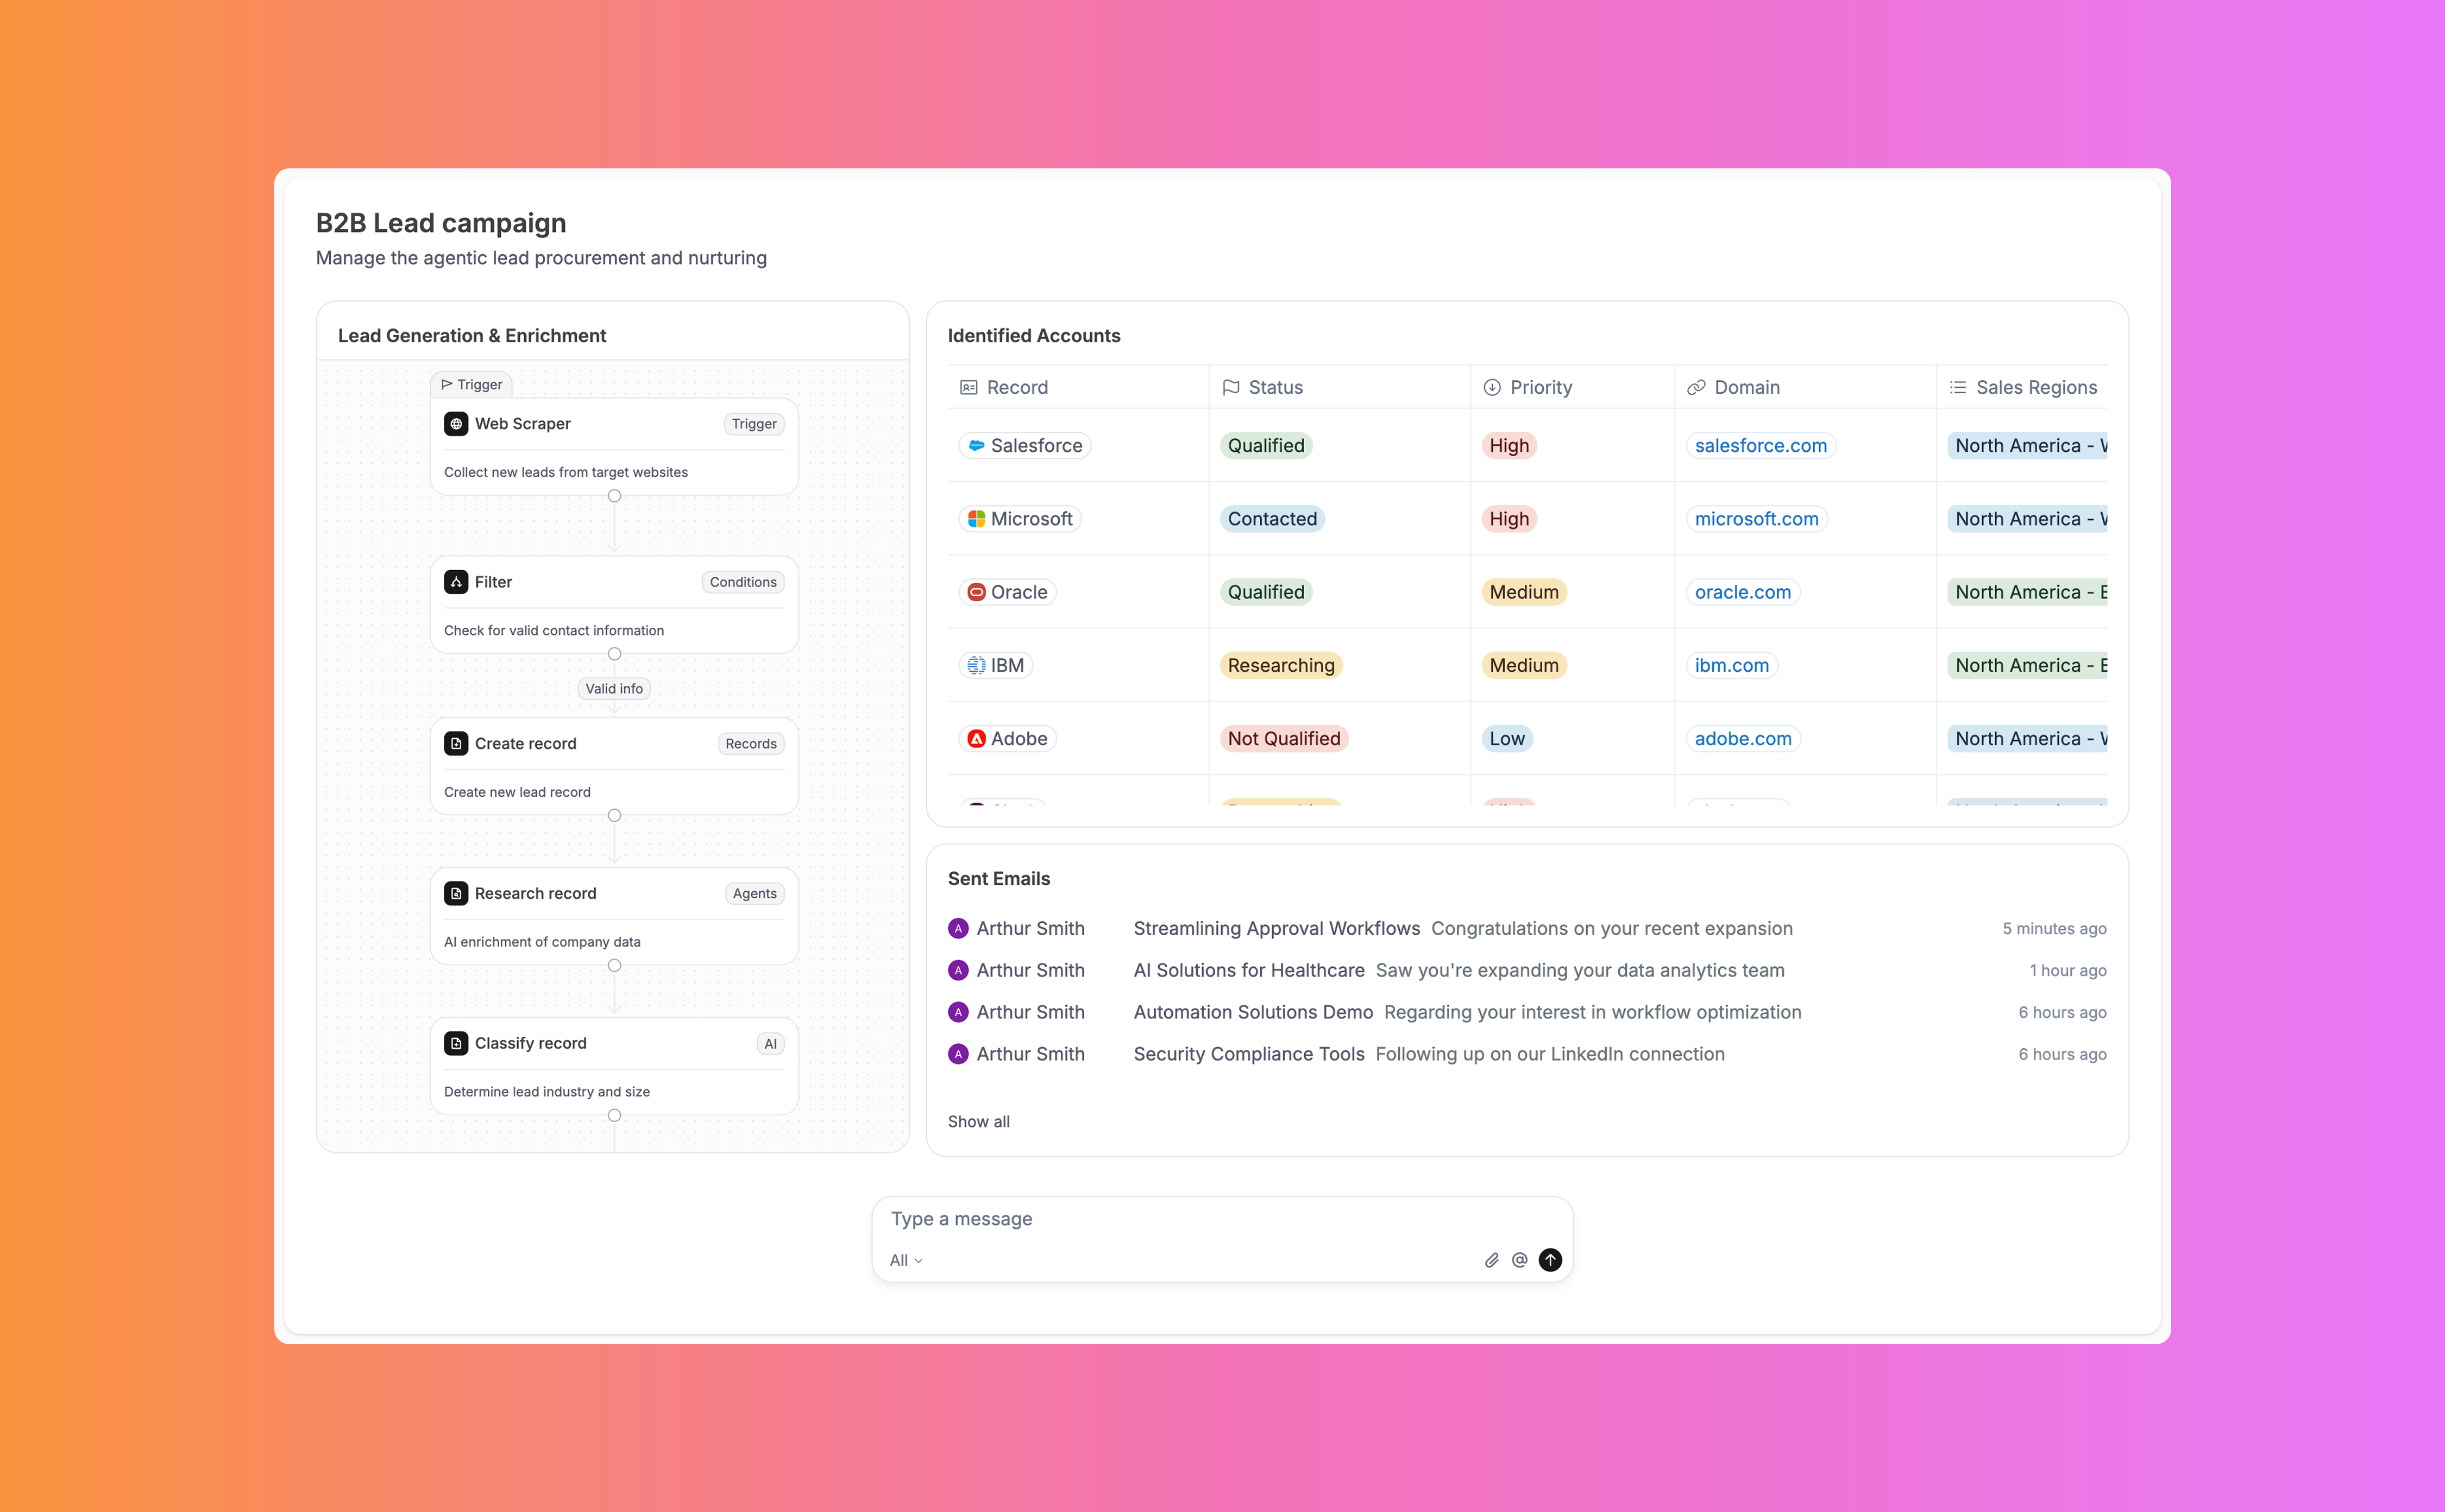
Task: Click avatar for Streamlining Approval Workflows email
Action: pyautogui.click(x=958, y=928)
